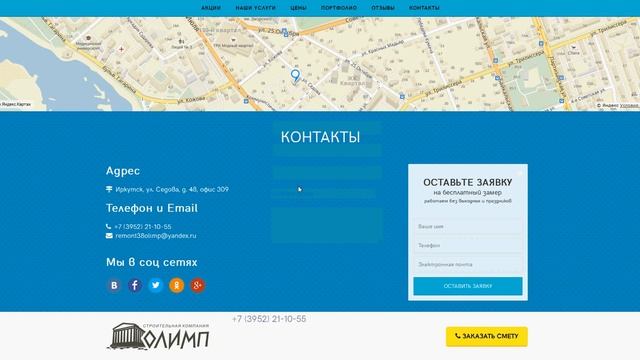Click the hospital cross marker on map
The height and width of the screenshot is (360, 640).
tap(121, 49)
